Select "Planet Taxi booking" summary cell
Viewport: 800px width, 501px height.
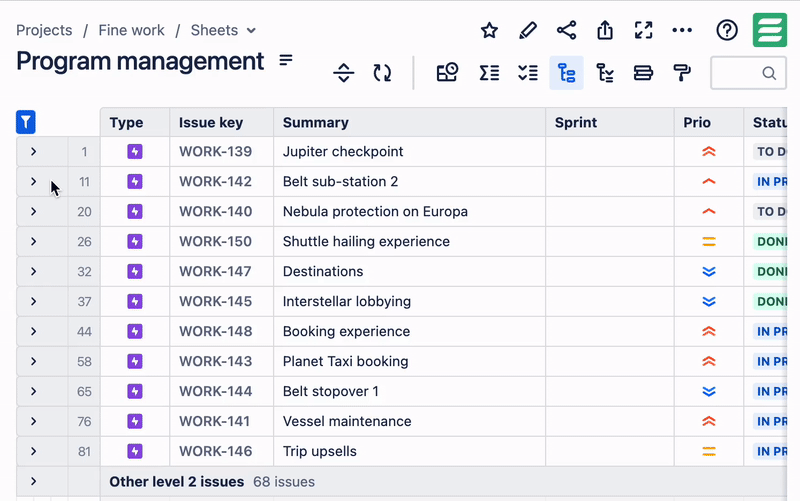(409, 361)
